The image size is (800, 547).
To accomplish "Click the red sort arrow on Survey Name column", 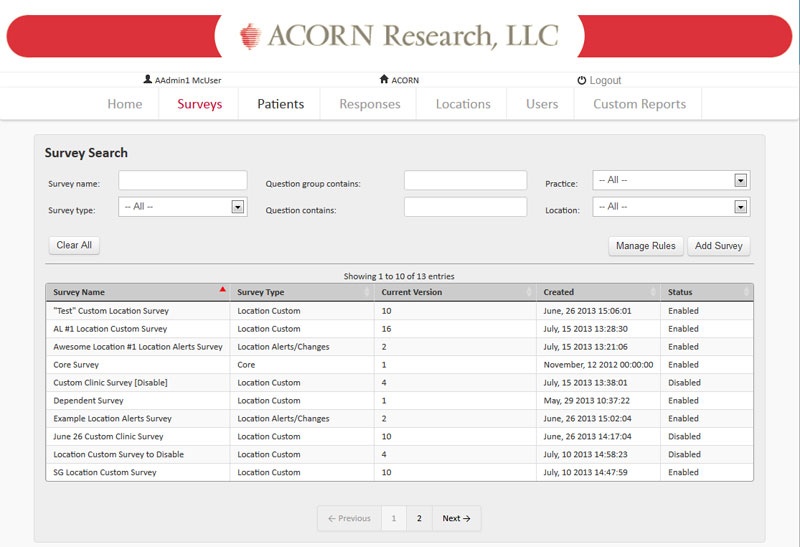I will (x=222, y=289).
